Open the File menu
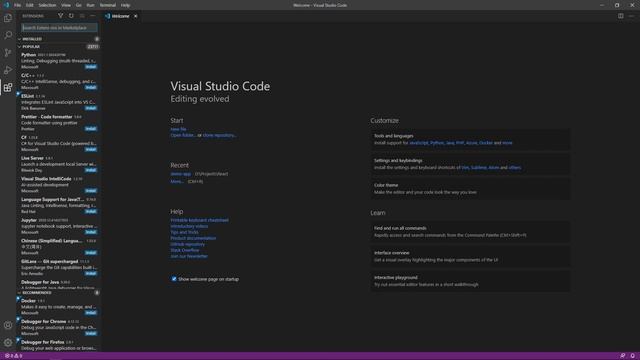The image size is (640, 360). [x=17, y=5]
